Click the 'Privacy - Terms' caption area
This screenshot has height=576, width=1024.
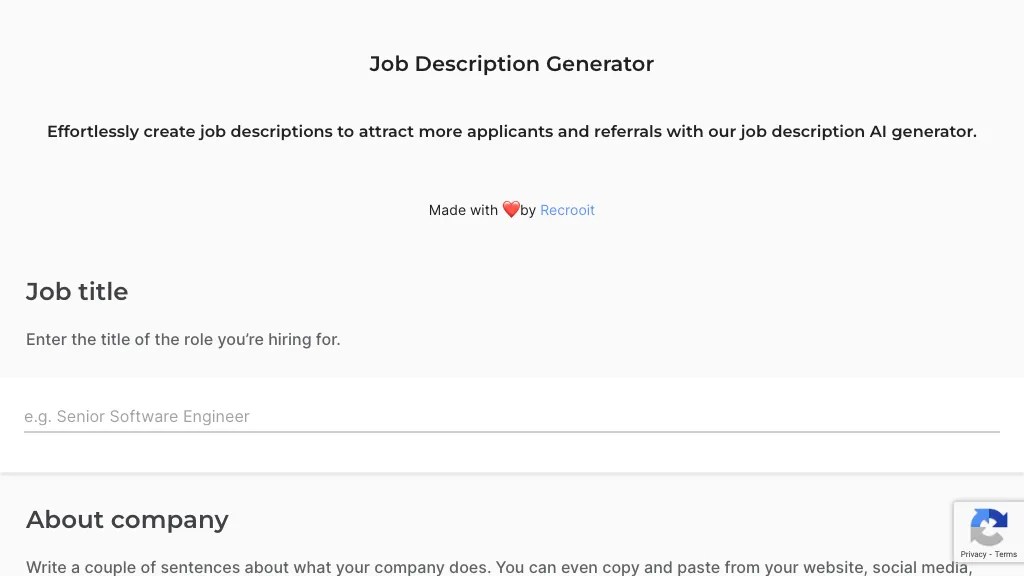coord(989,554)
